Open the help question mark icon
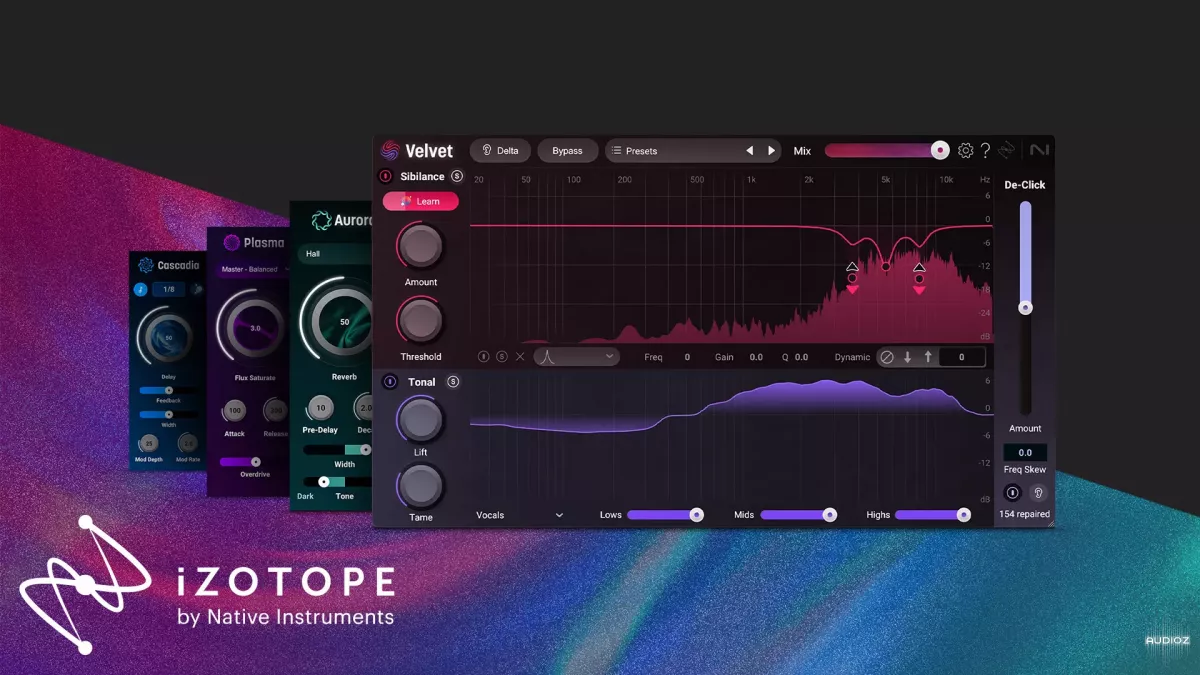The width and height of the screenshot is (1200, 675). (985, 151)
